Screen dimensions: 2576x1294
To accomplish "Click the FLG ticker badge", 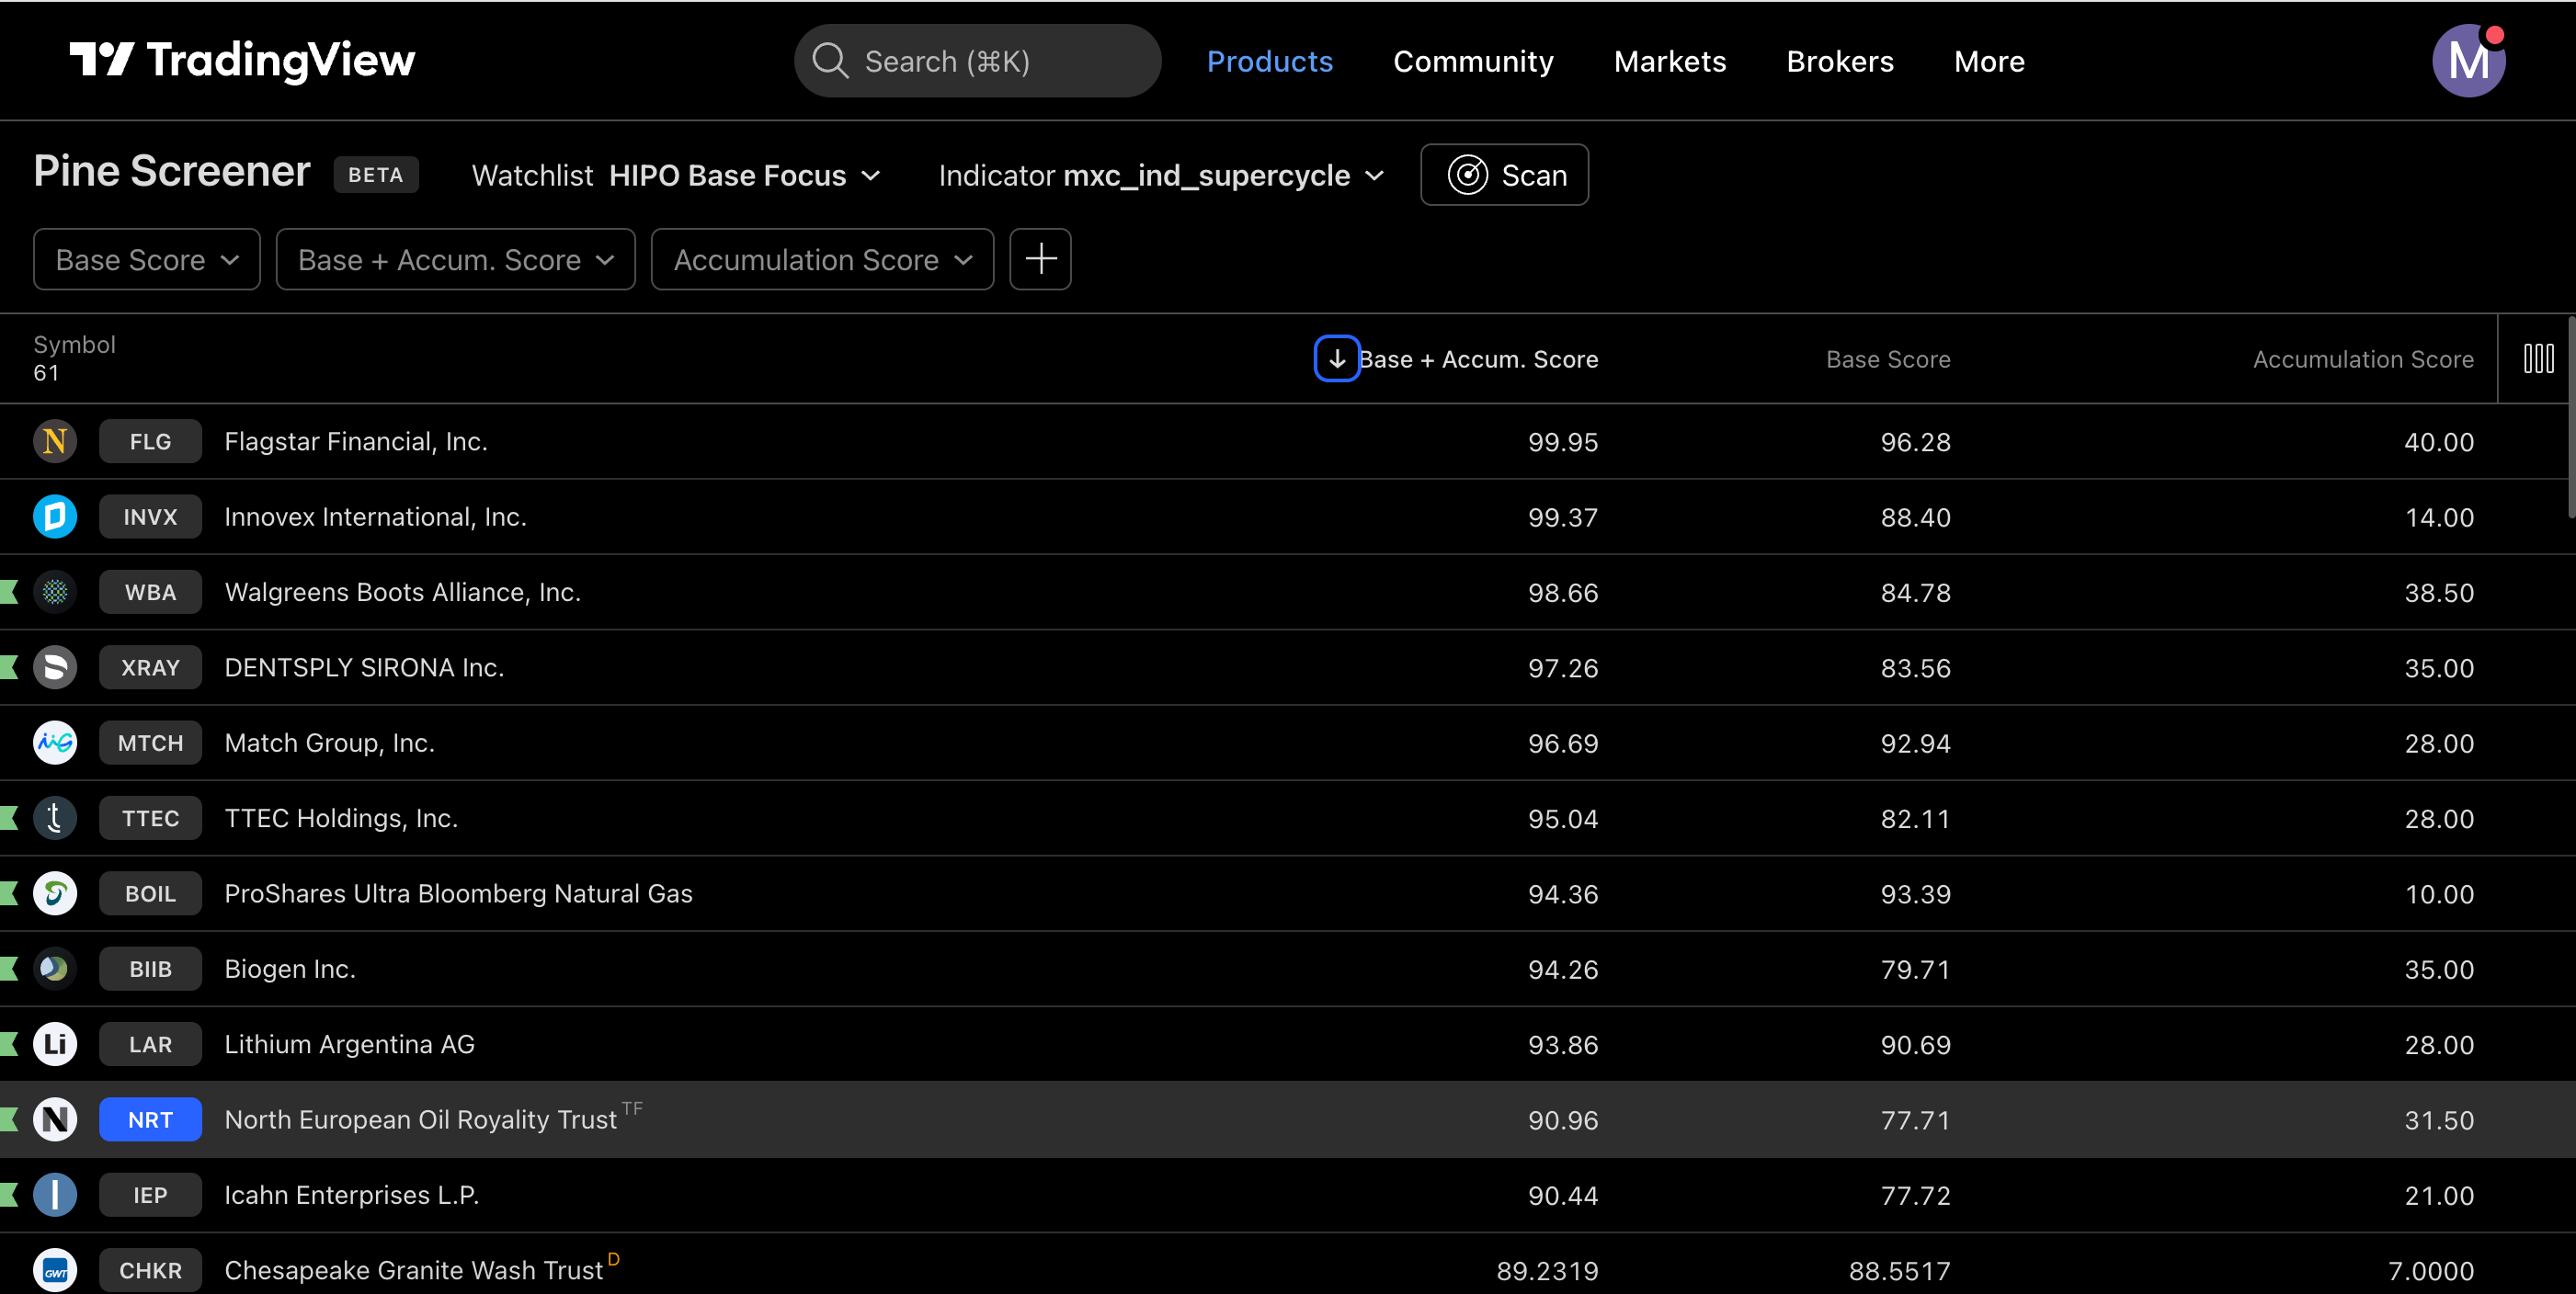I will pyautogui.click(x=150, y=441).
